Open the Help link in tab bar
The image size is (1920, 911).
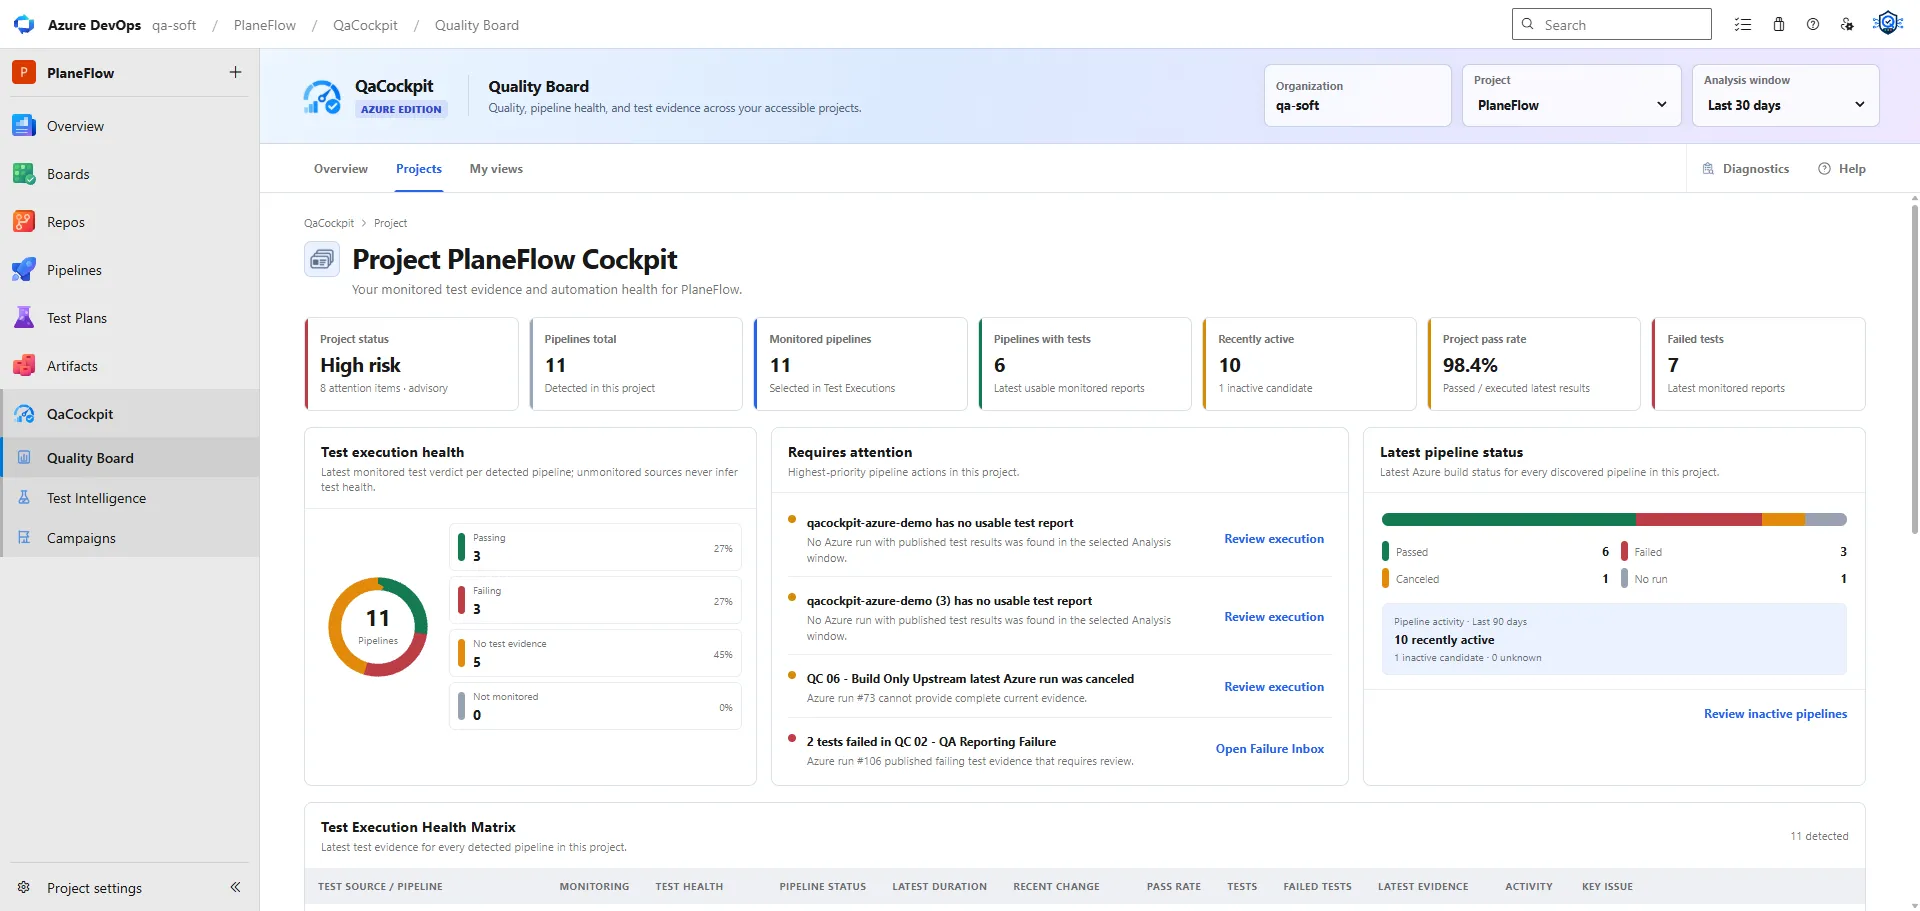point(1842,169)
